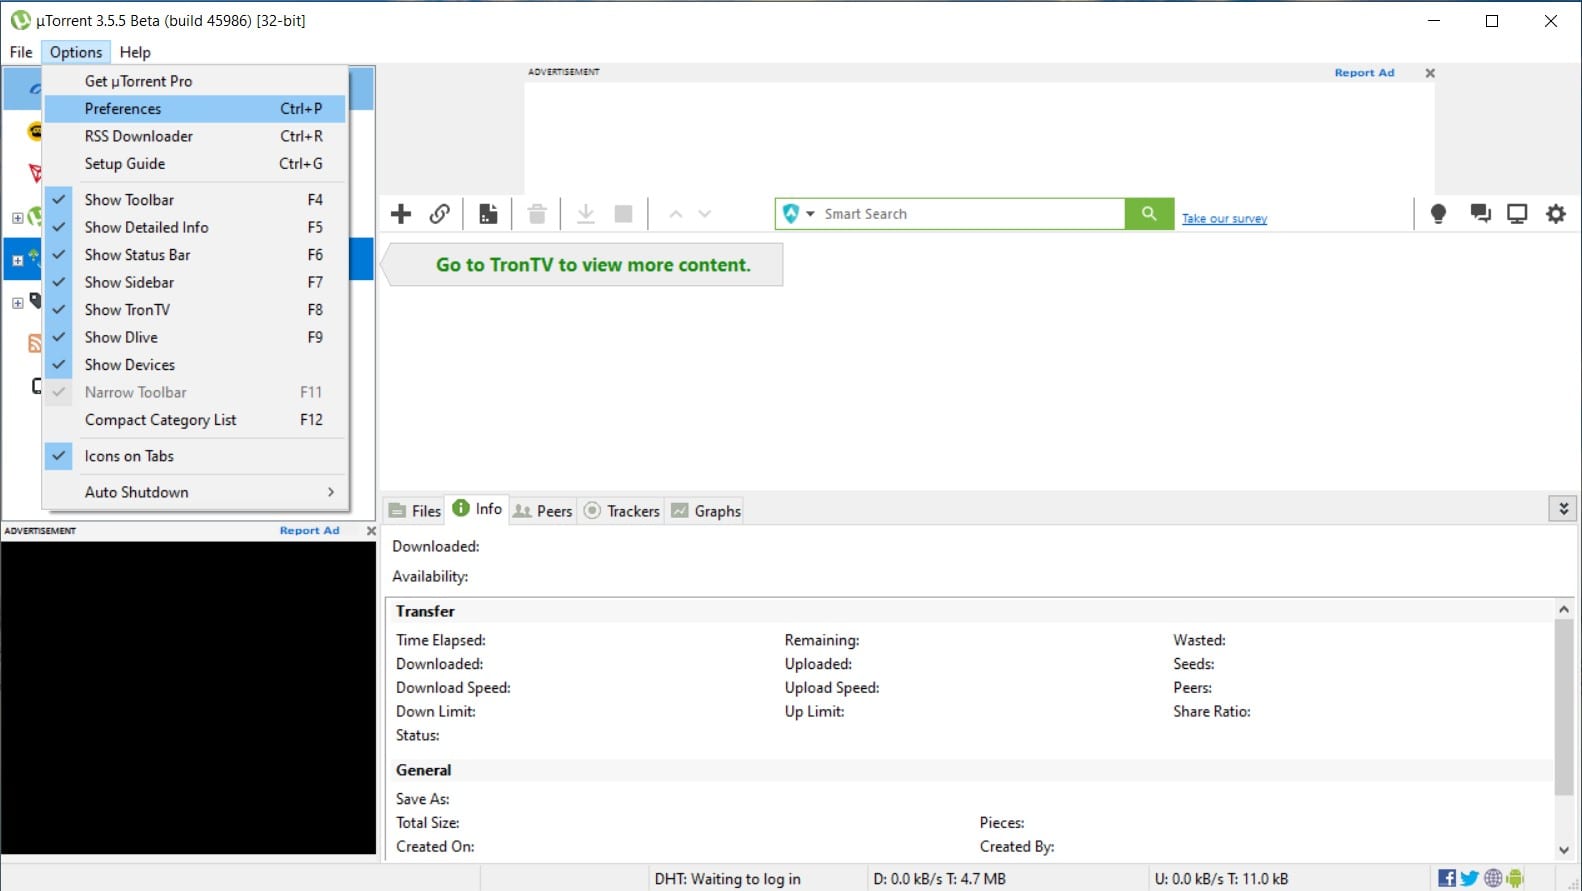
Task: Click the download speed D: 0.0 kB/s status
Action: (939, 879)
